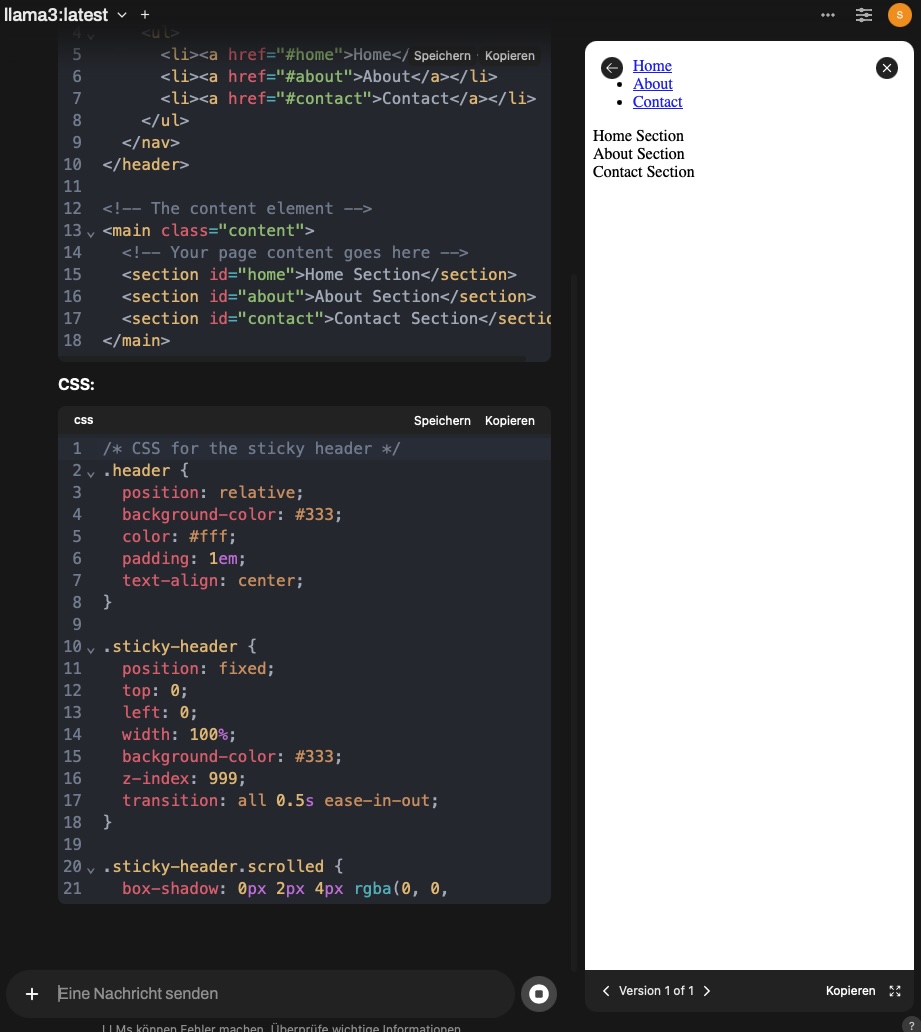The width and height of the screenshot is (921, 1032).
Task: Go to the next artifact version
Action: [x=707, y=991]
